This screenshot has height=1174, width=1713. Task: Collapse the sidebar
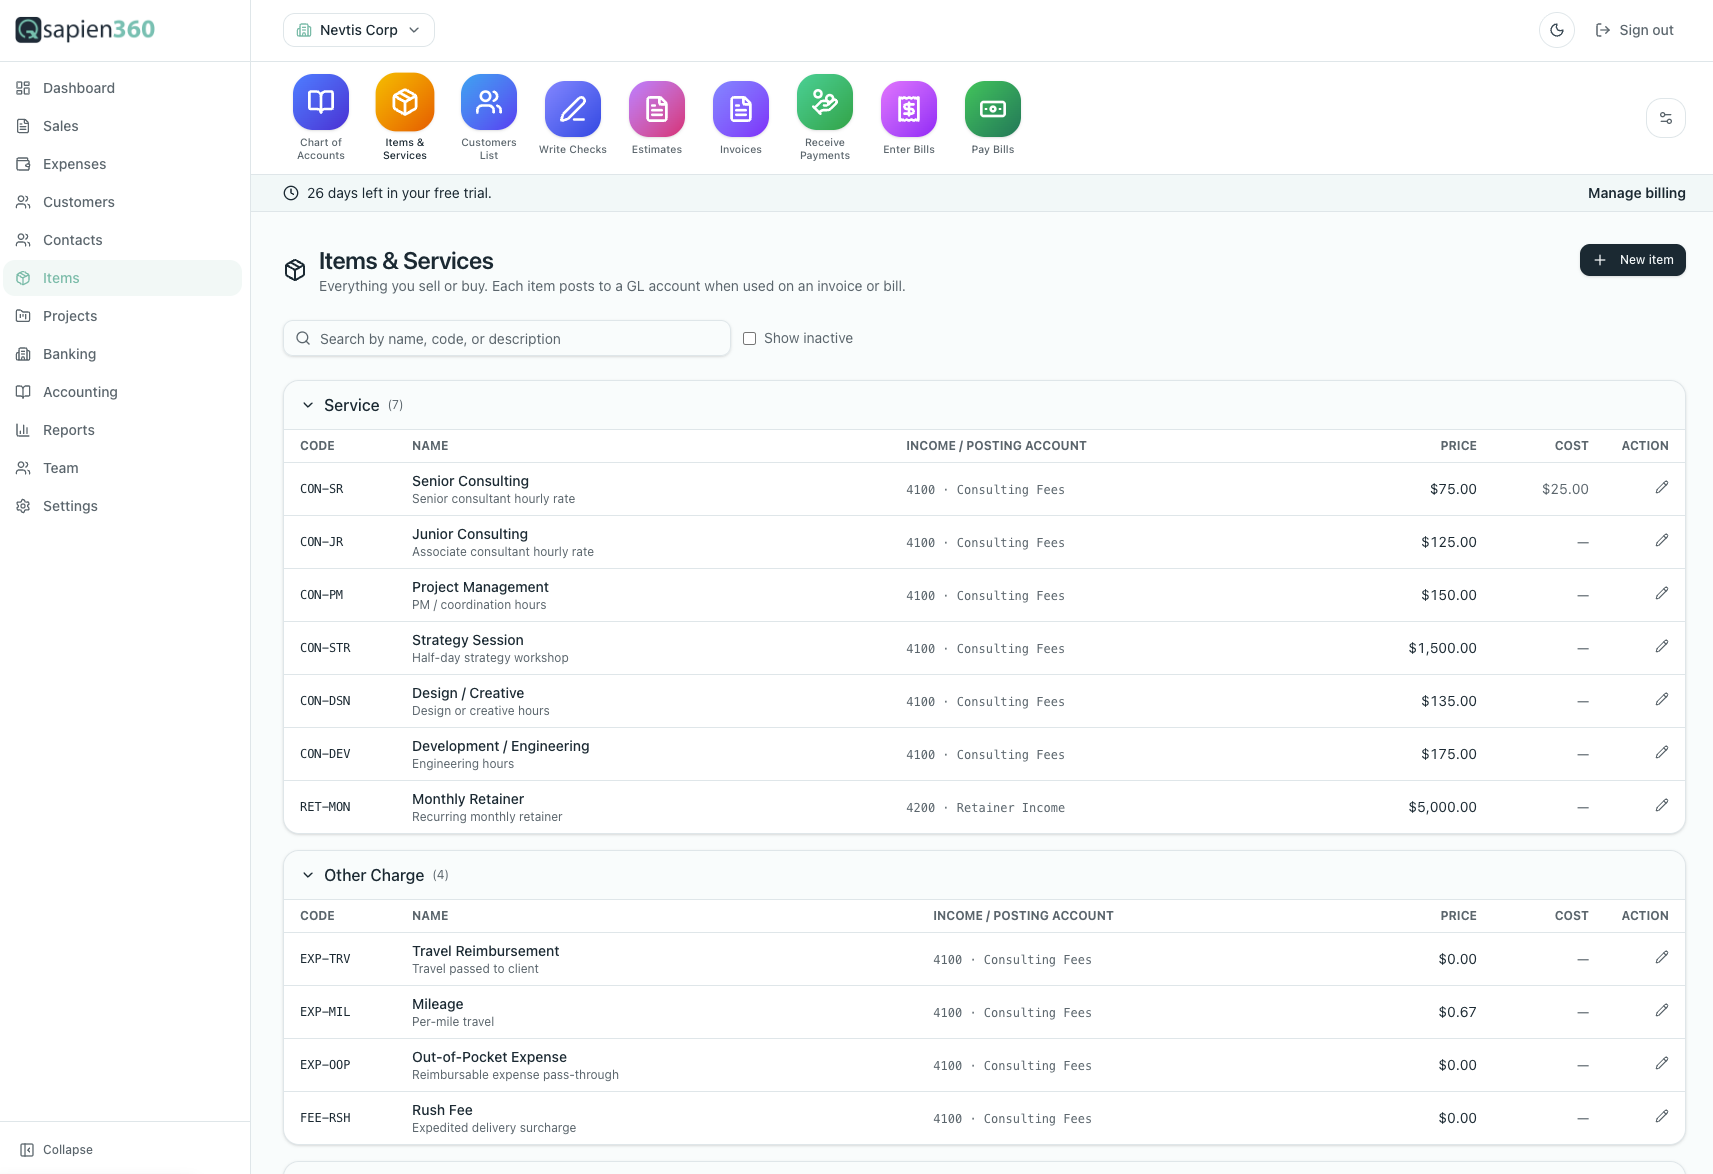pos(57,1150)
